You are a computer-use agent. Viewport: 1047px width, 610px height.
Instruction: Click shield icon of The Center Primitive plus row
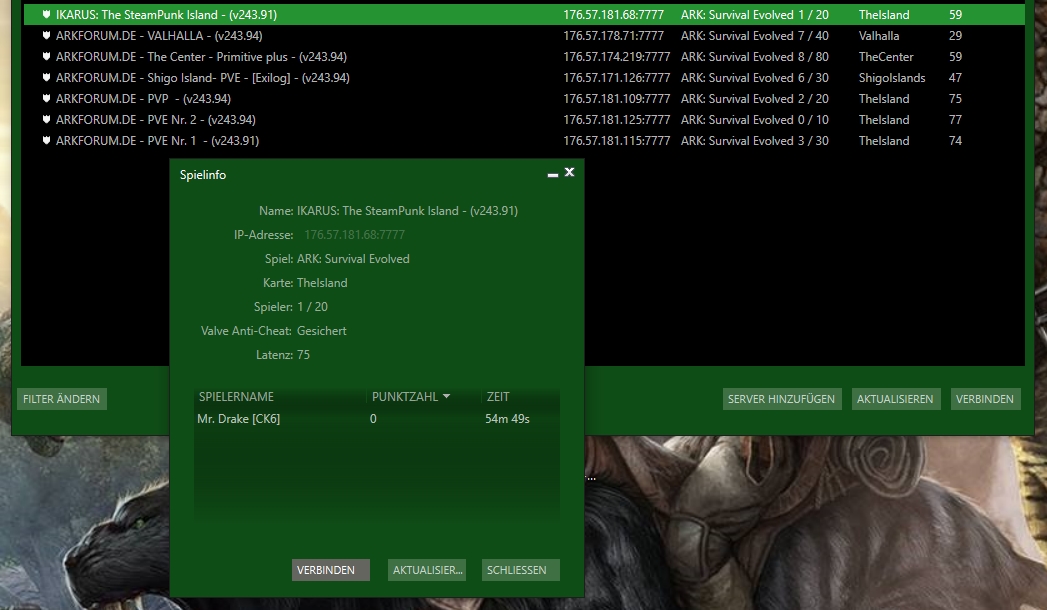pos(46,56)
